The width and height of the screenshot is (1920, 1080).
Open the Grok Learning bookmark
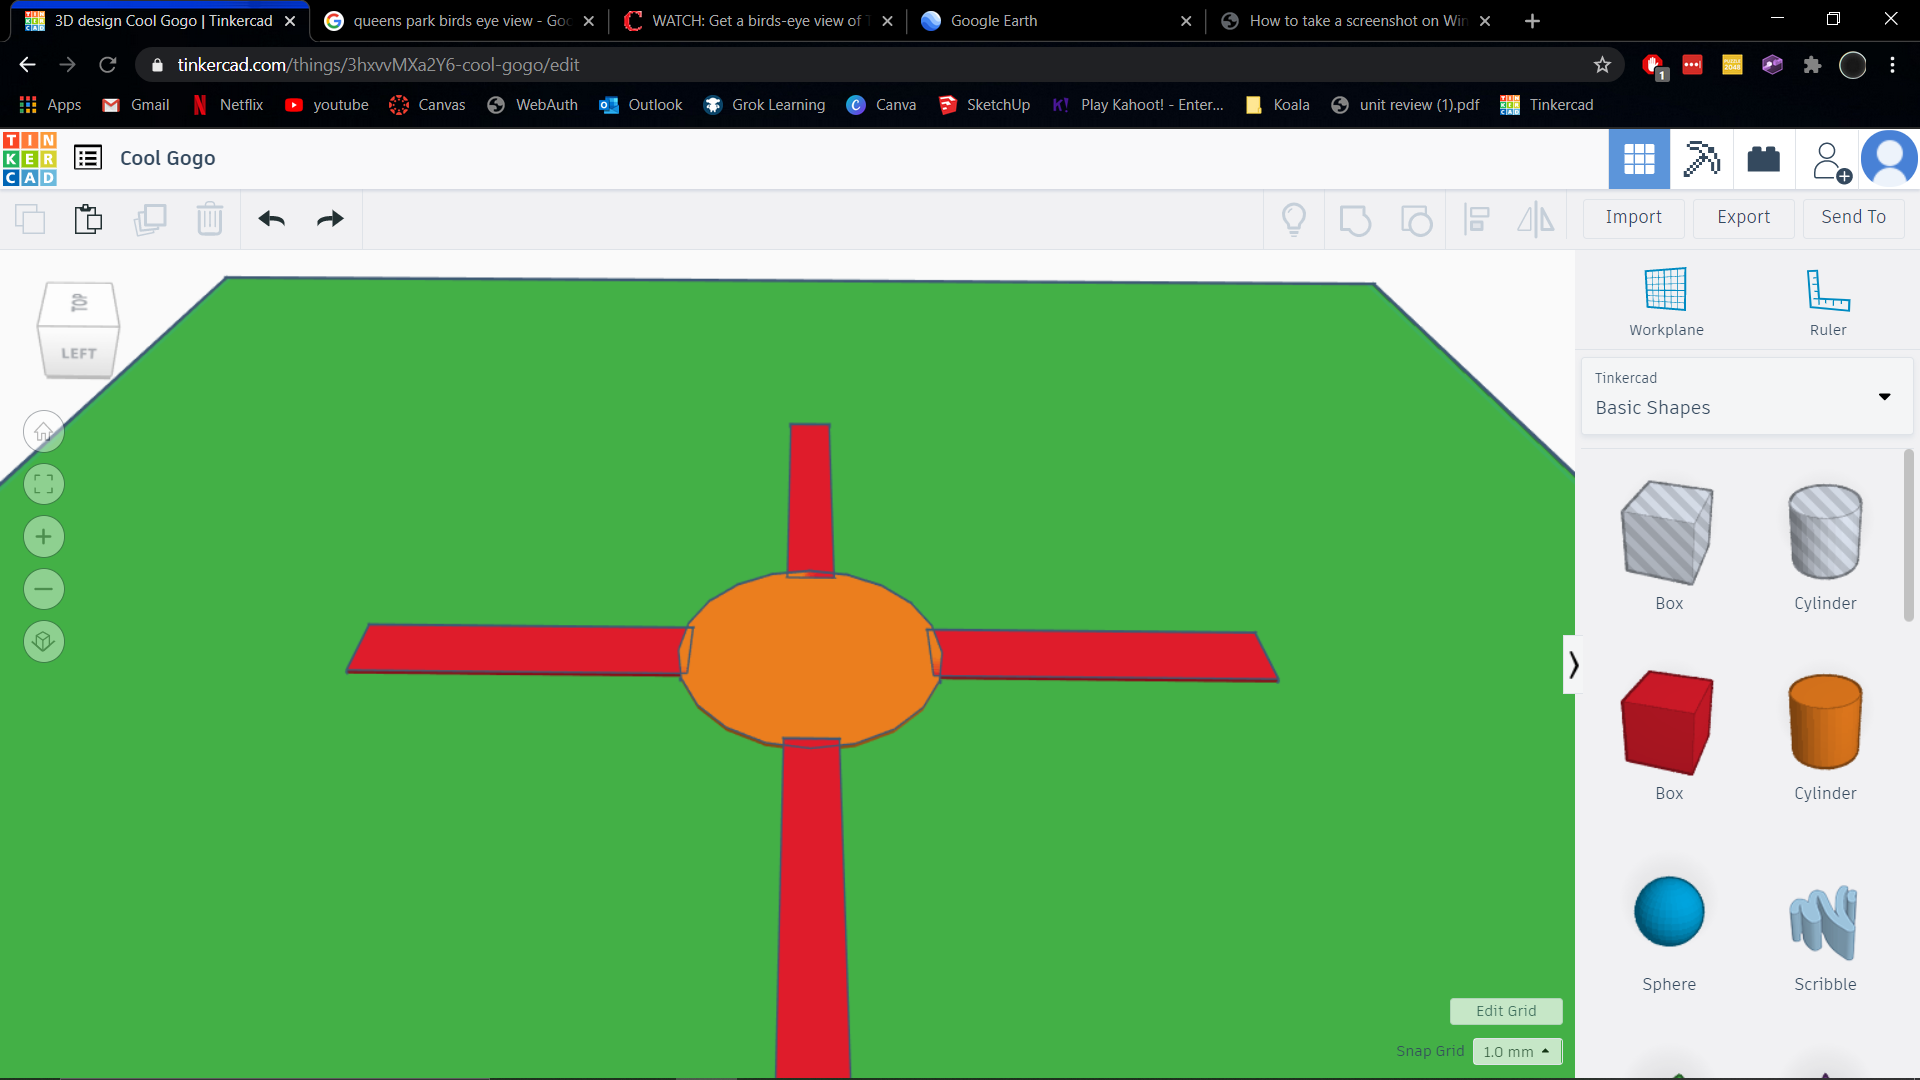coord(765,105)
